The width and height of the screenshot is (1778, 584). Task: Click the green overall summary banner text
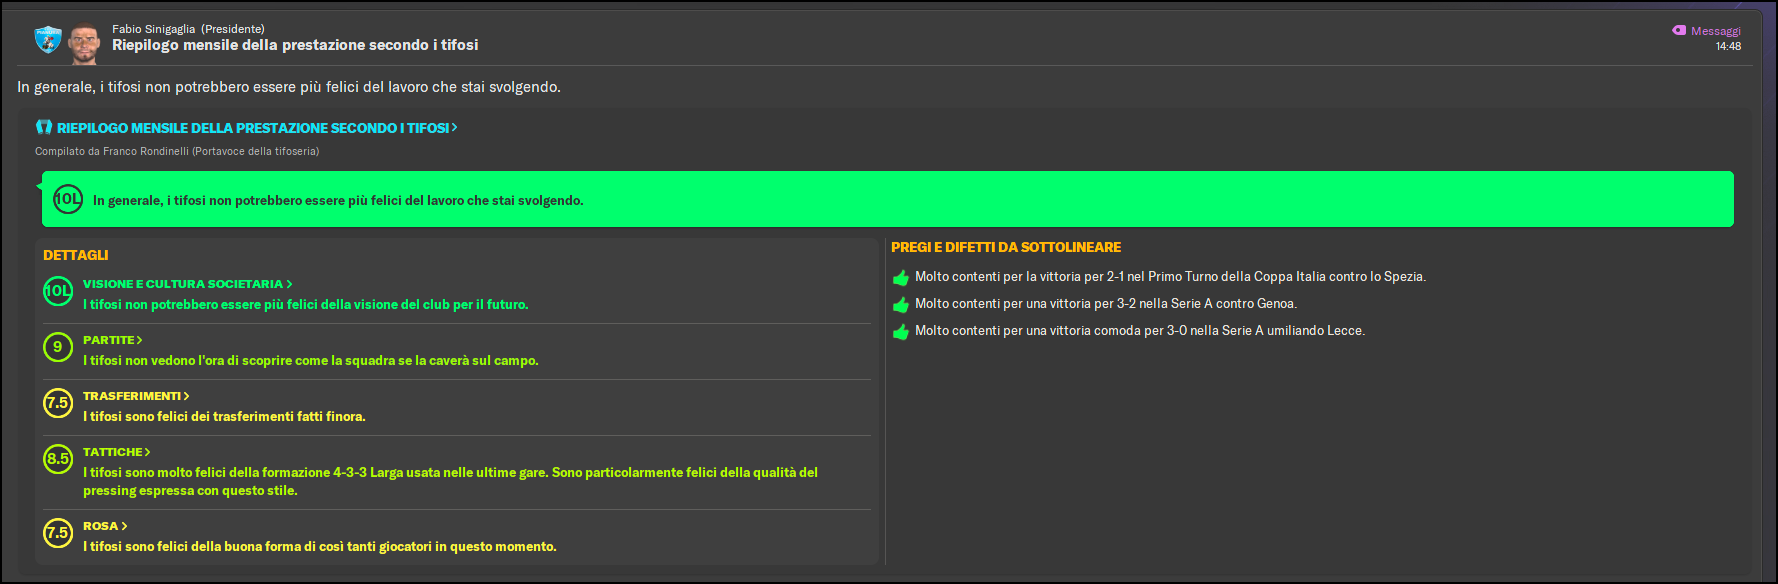click(x=338, y=200)
